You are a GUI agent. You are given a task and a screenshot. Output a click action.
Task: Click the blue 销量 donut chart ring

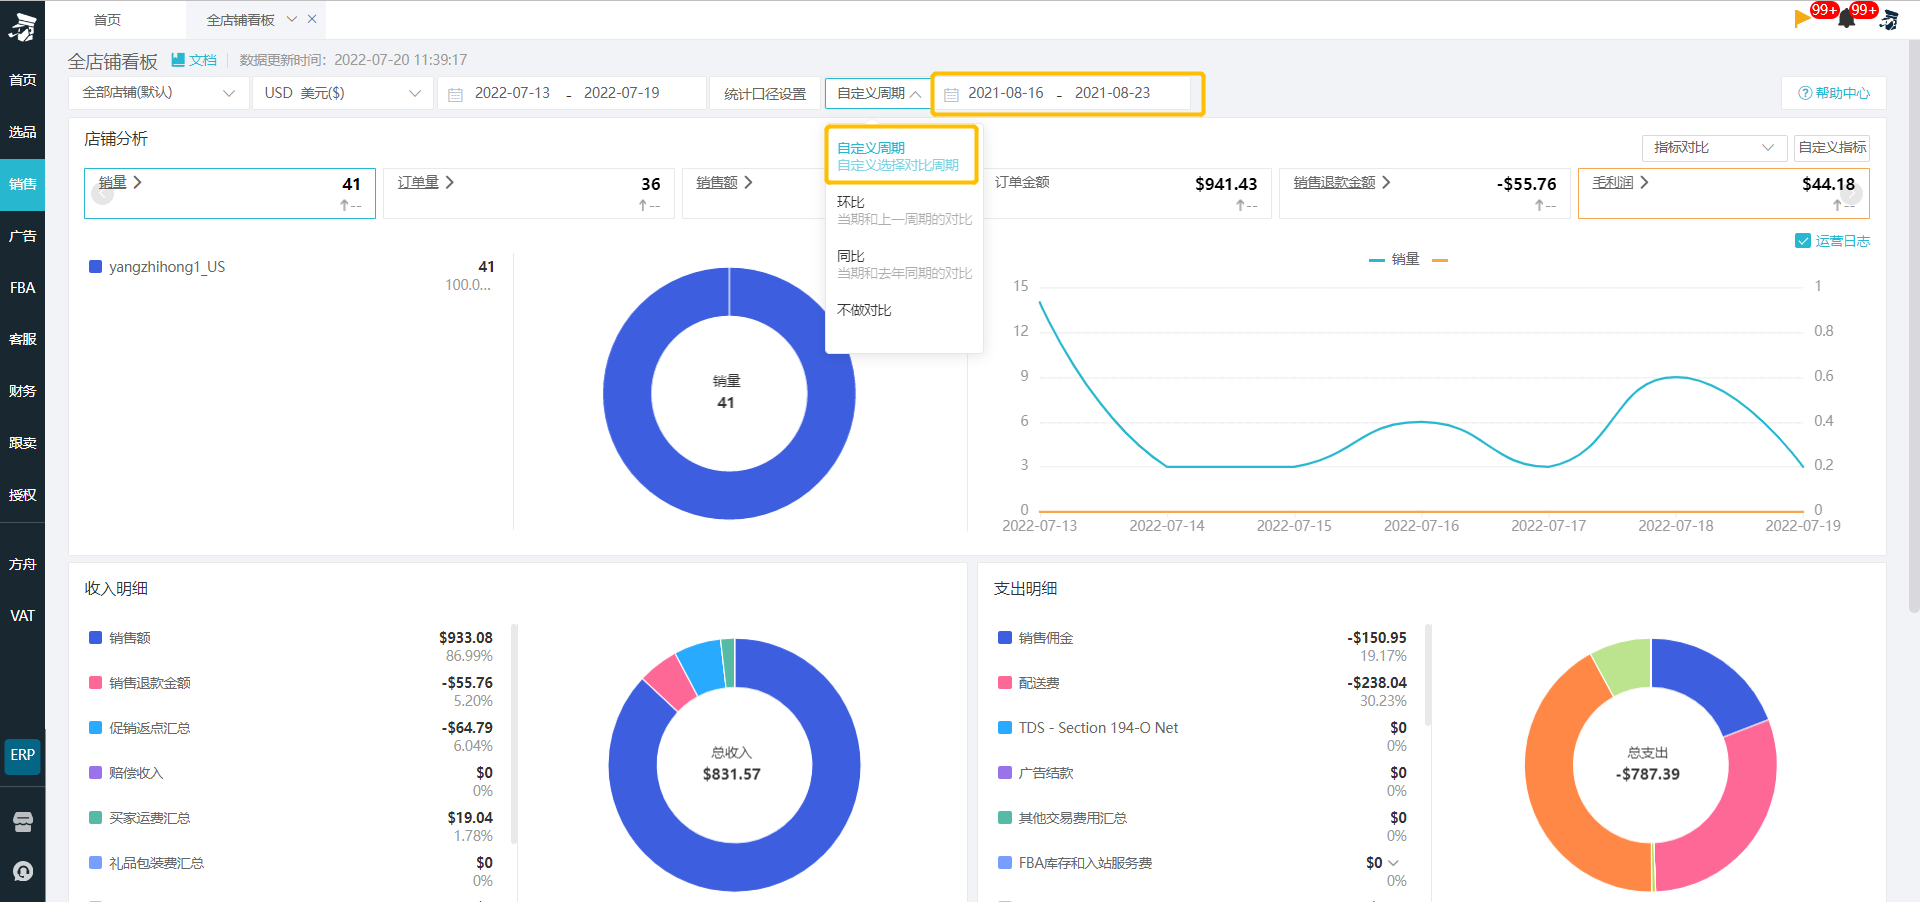tap(626, 394)
